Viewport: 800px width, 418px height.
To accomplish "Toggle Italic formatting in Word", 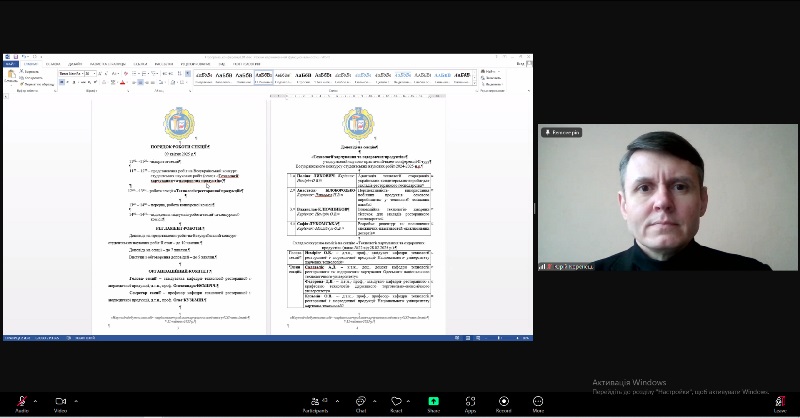I will coord(67,82).
